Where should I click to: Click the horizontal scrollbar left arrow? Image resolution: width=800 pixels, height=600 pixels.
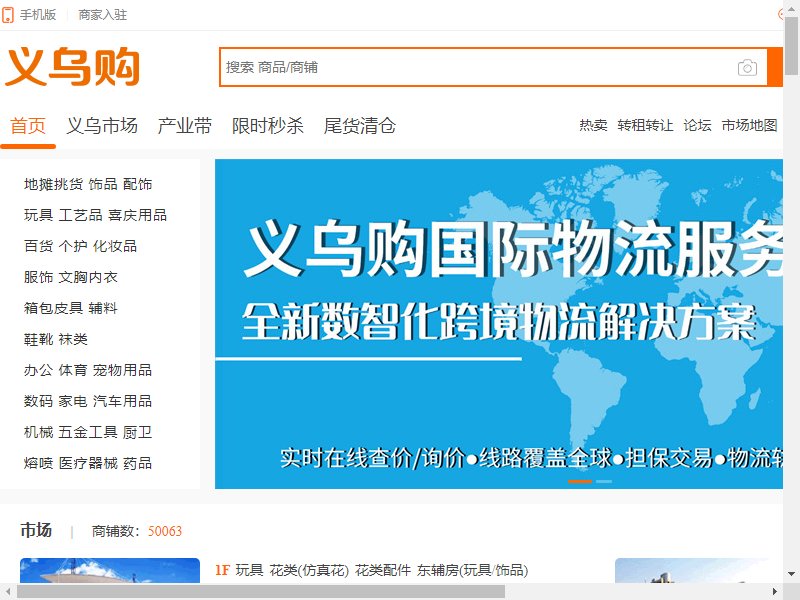8,592
